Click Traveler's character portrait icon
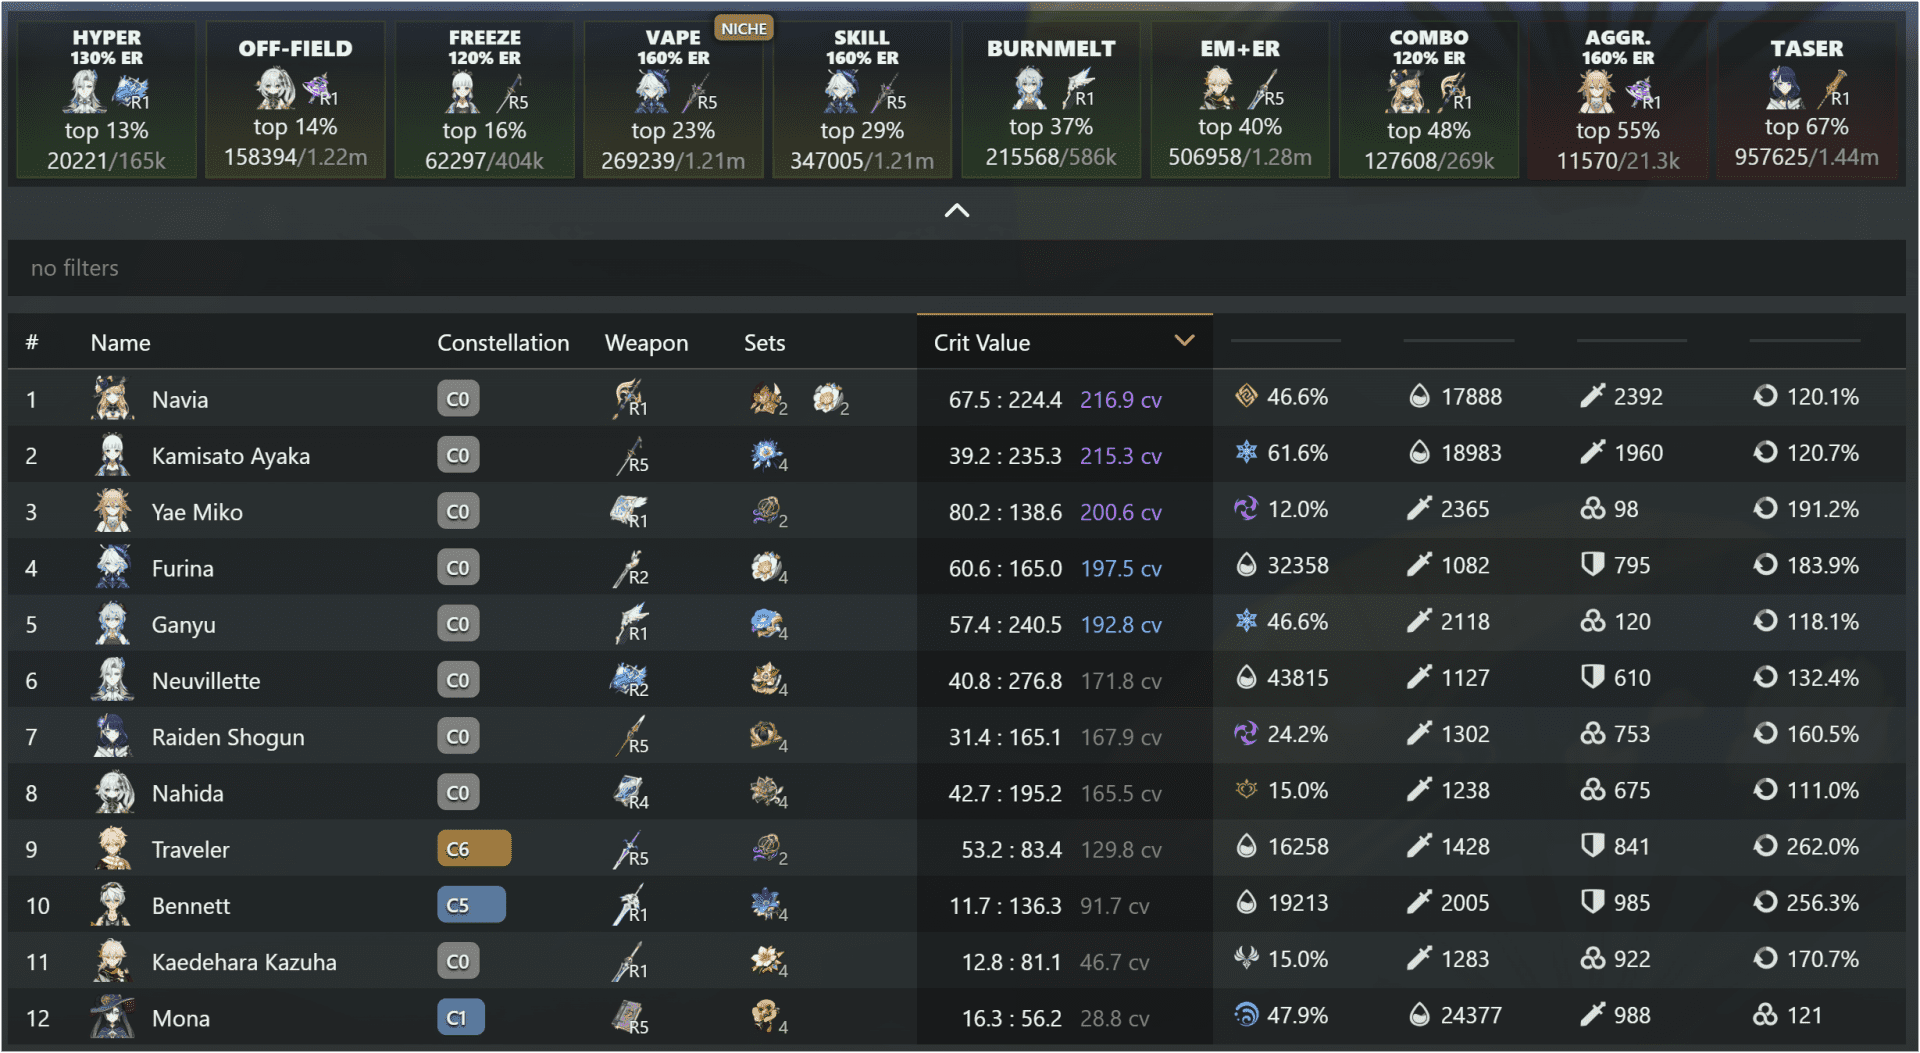 pos(113,848)
